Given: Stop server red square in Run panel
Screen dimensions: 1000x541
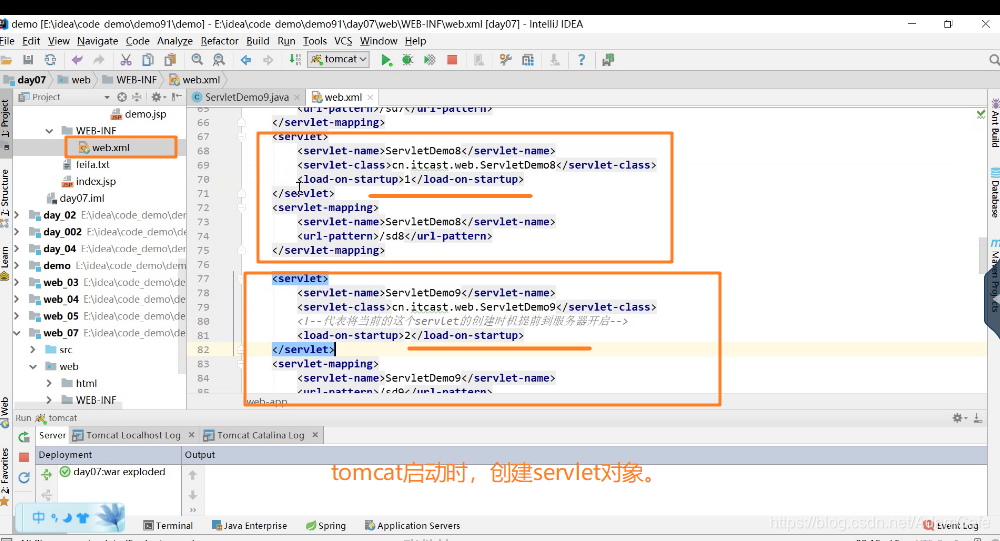Looking at the screenshot, I should [24, 457].
